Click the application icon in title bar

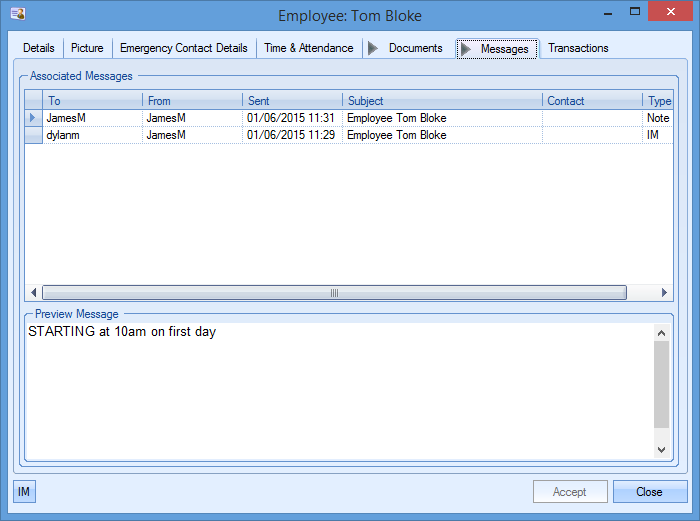pos(17,15)
